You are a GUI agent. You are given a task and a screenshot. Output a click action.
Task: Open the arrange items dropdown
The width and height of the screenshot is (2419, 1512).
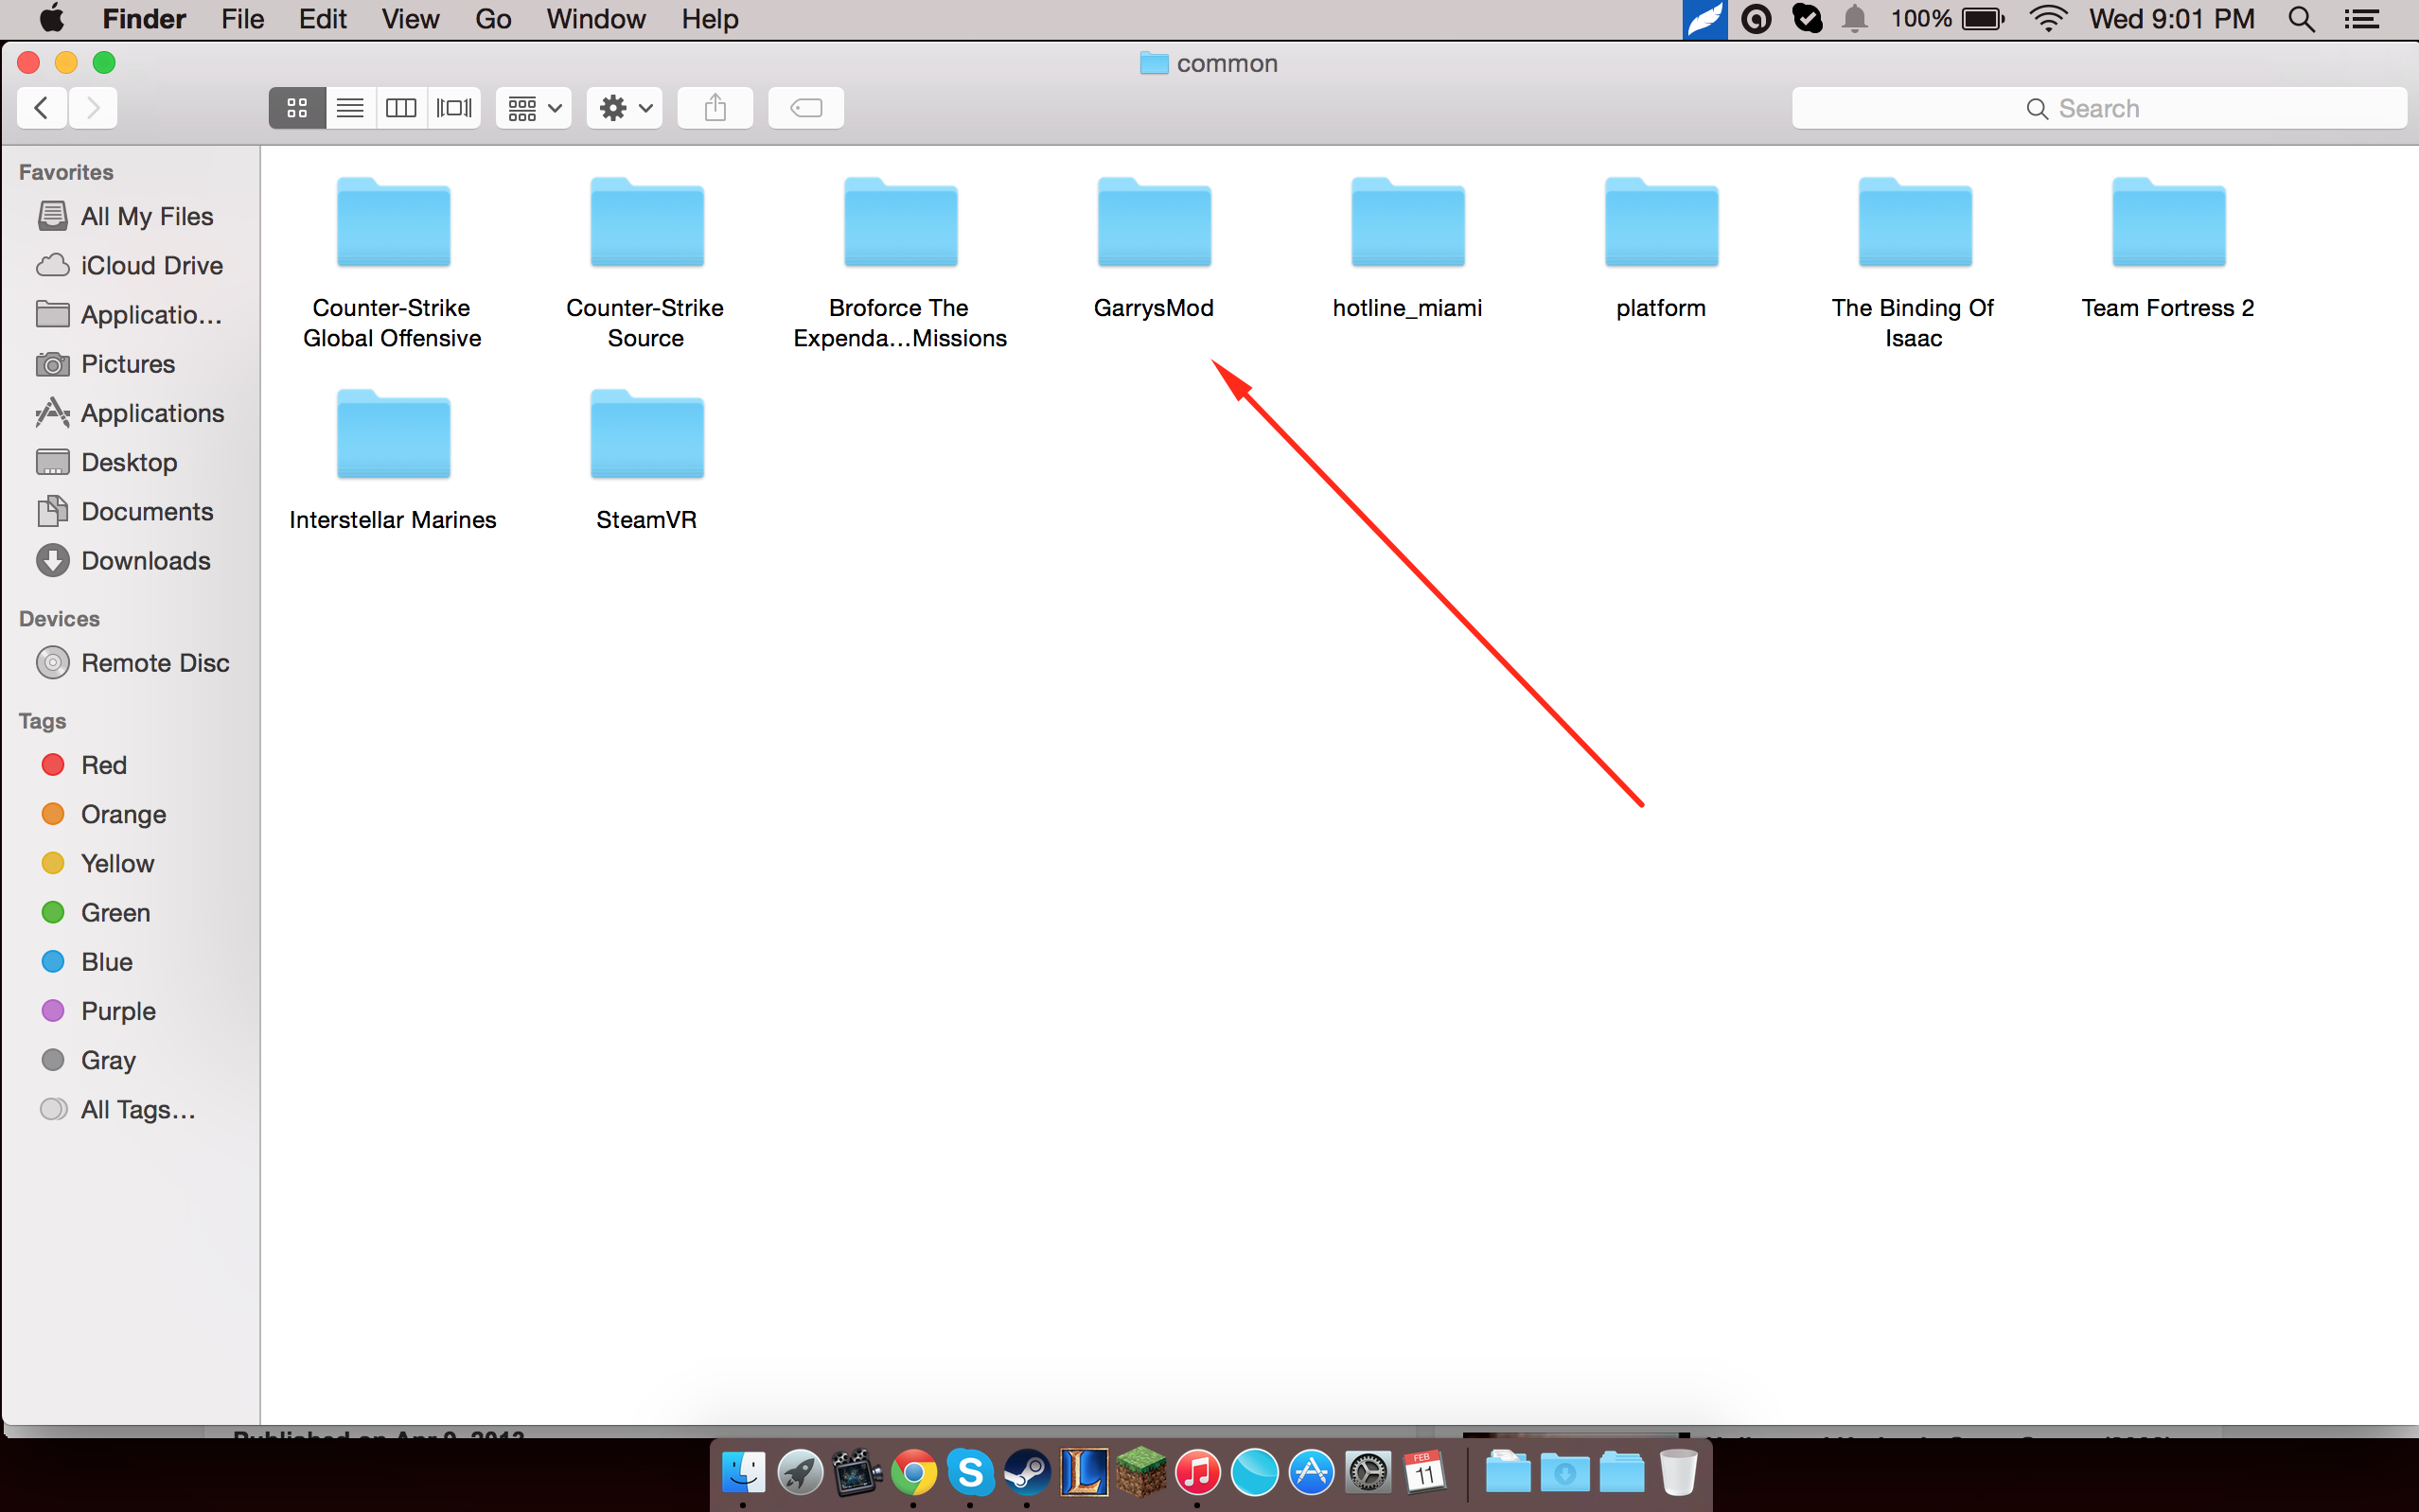(533, 108)
